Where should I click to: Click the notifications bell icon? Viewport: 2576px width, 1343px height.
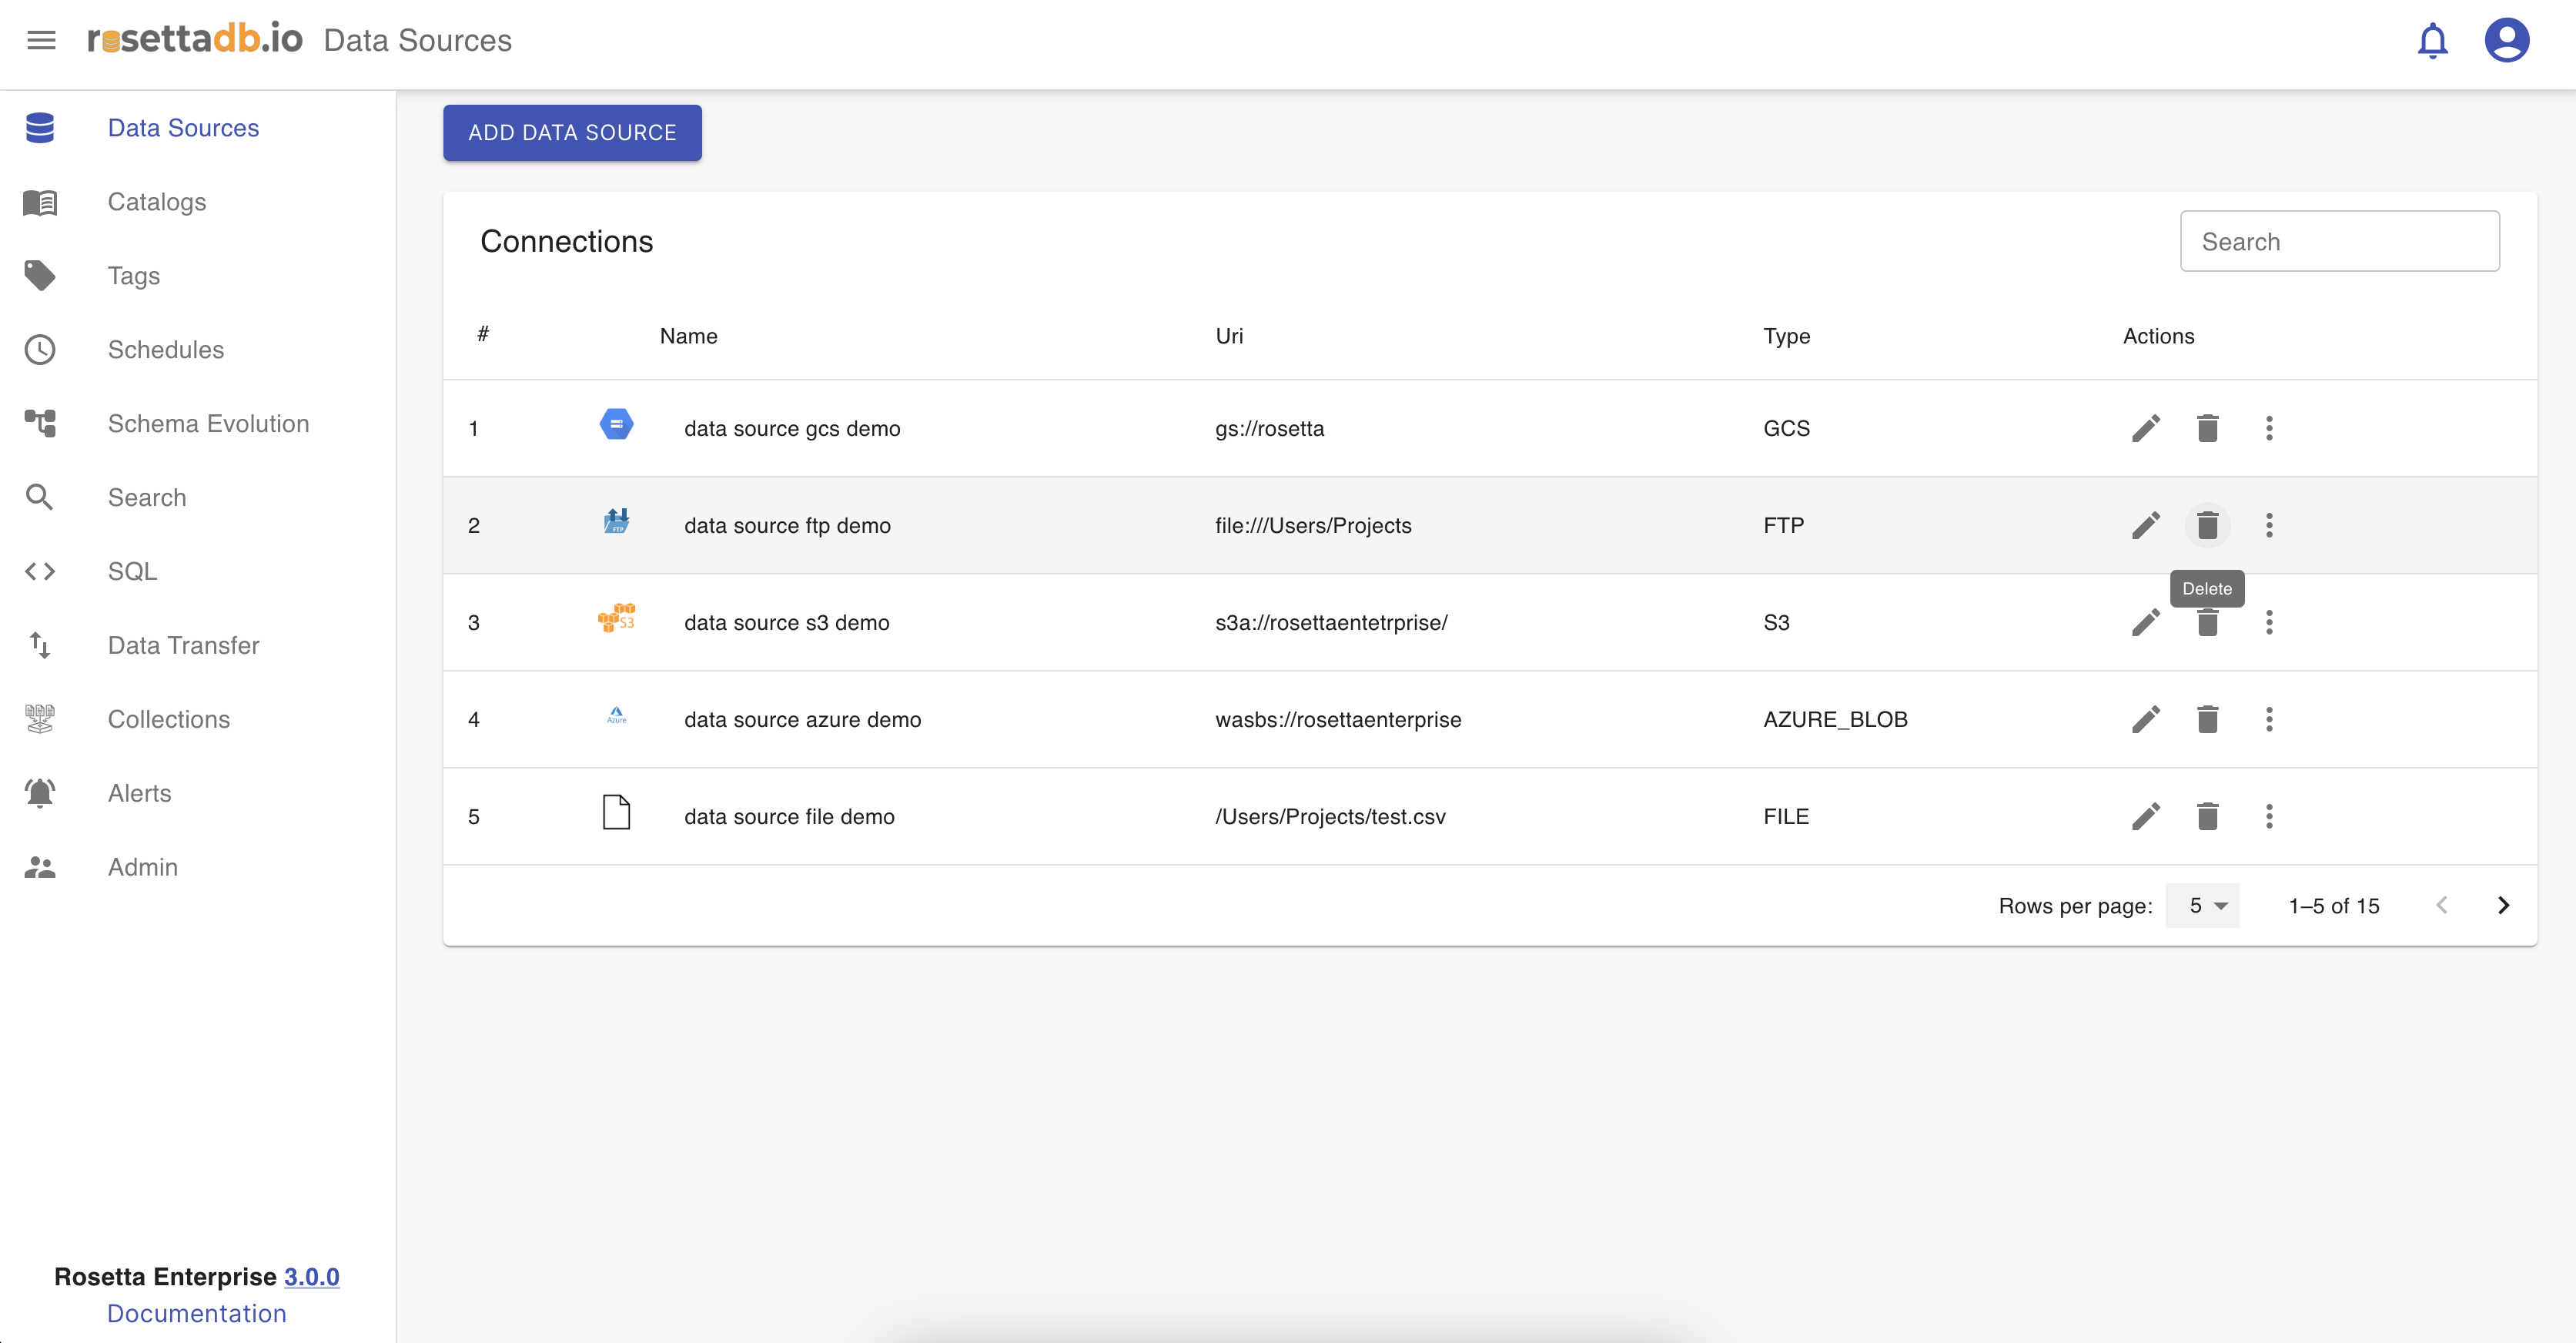click(x=2432, y=41)
